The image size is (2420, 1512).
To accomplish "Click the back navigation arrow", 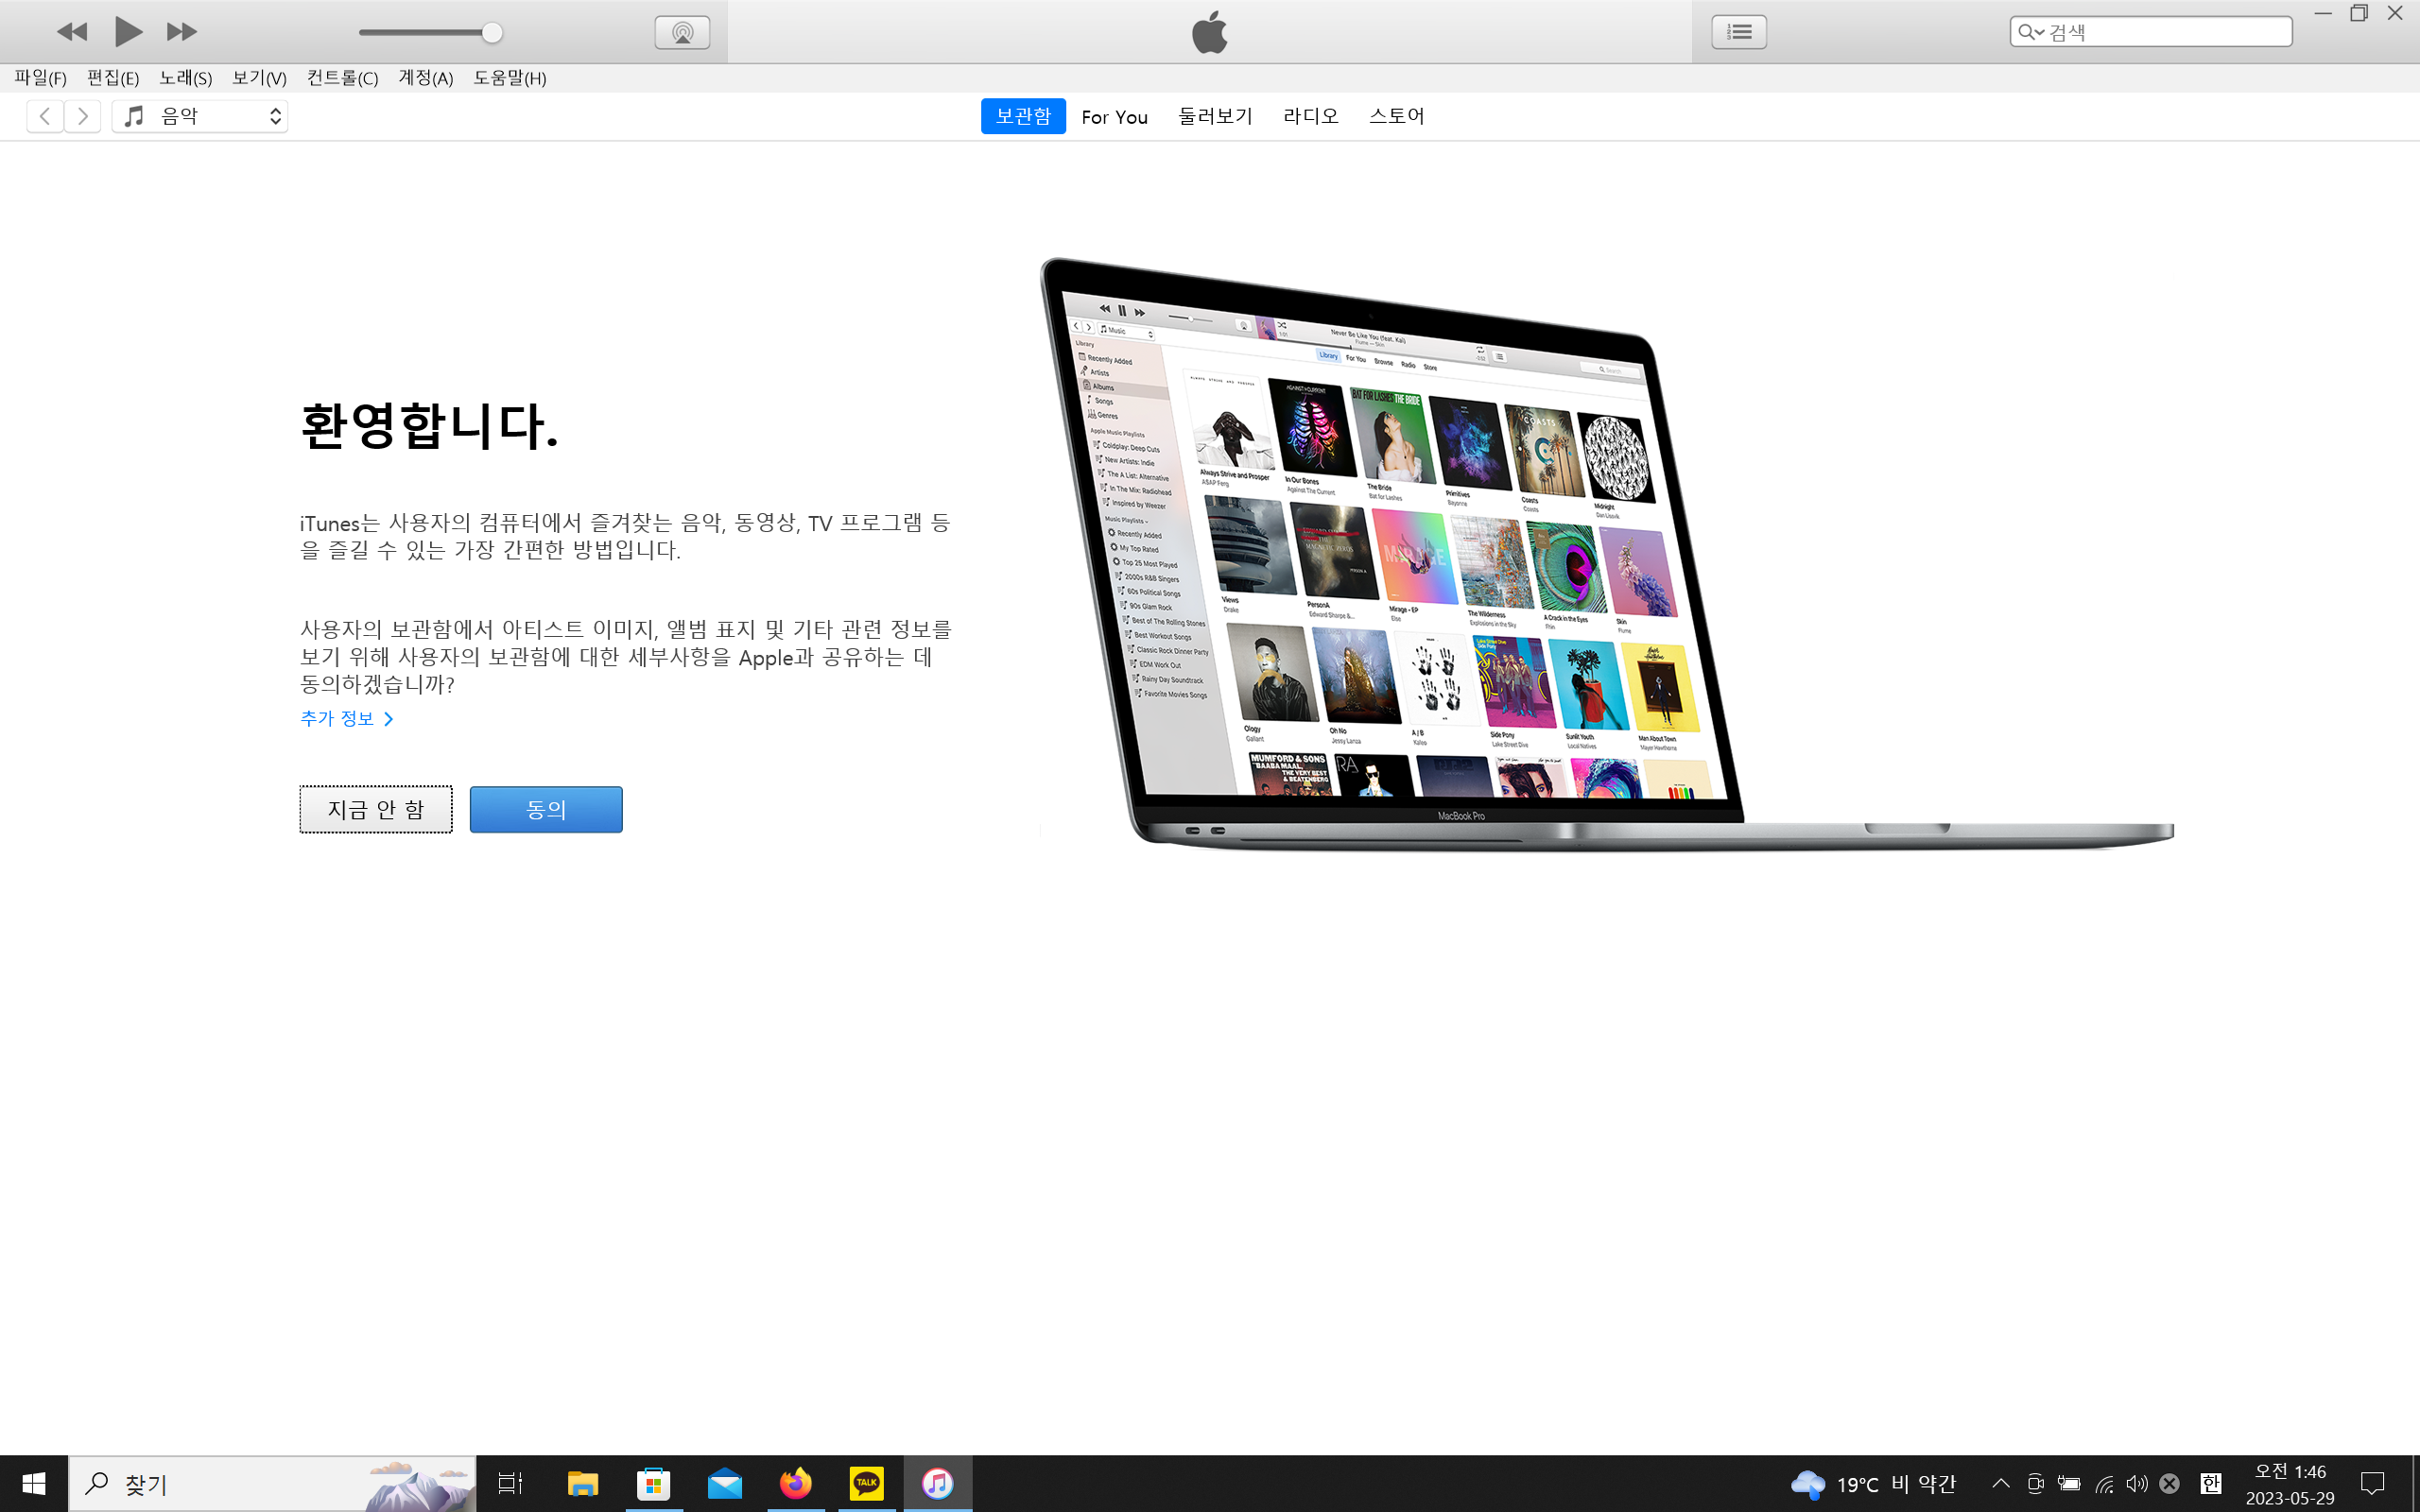I will pyautogui.click(x=45, y=116).
